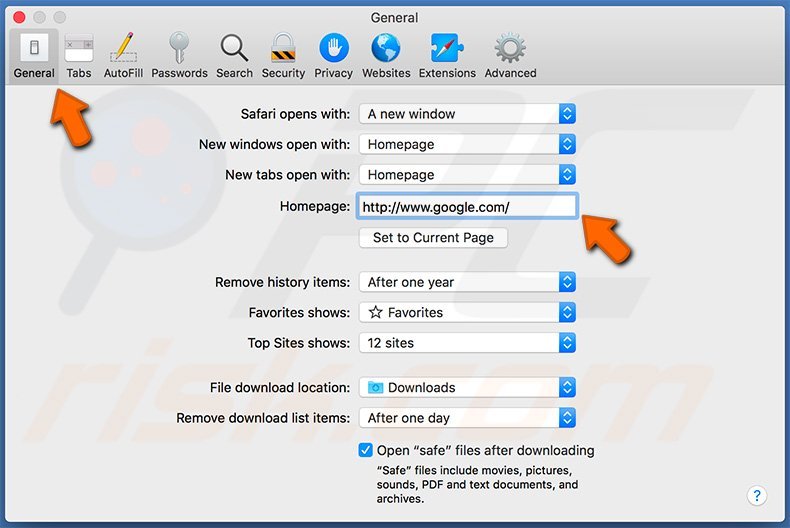This screenshot has width=790, height=528.
Task: Uncheck Open safe files after downloading
Action: point(365,450)
